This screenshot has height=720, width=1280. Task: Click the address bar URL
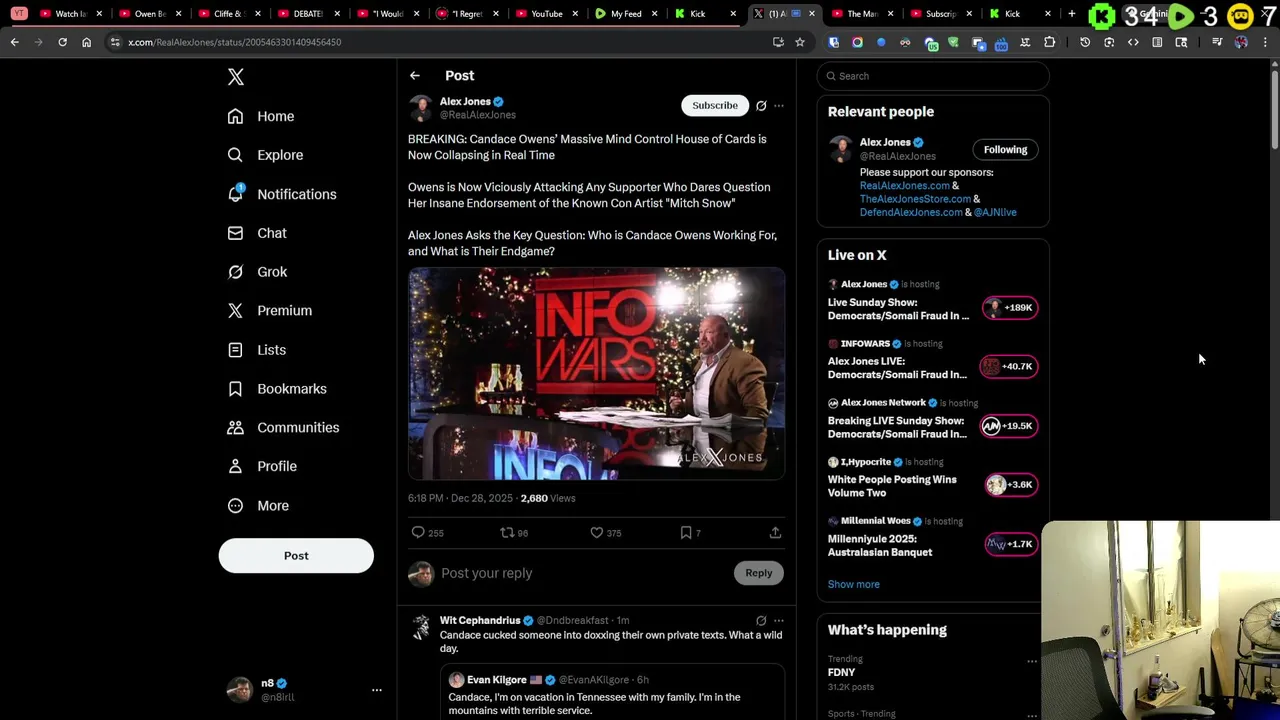point(234,42)
